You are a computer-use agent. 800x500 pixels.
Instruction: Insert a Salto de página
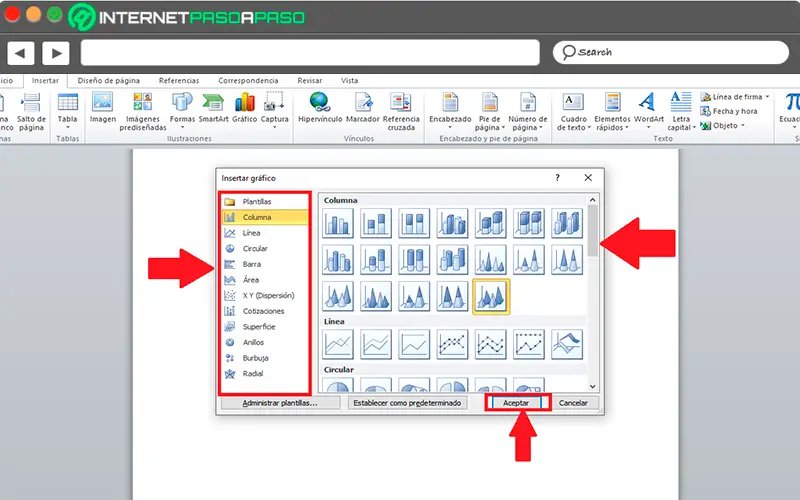coord(31,111)
